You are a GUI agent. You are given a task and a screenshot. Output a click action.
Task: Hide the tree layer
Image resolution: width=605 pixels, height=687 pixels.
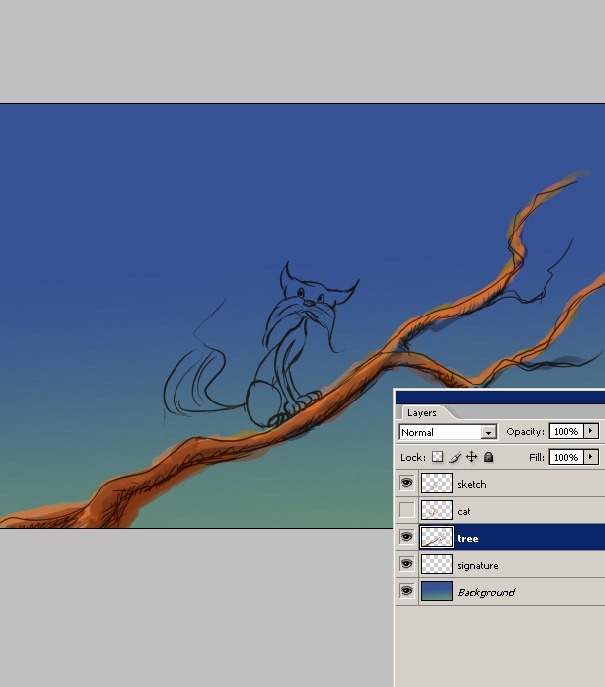coord(406,537)
